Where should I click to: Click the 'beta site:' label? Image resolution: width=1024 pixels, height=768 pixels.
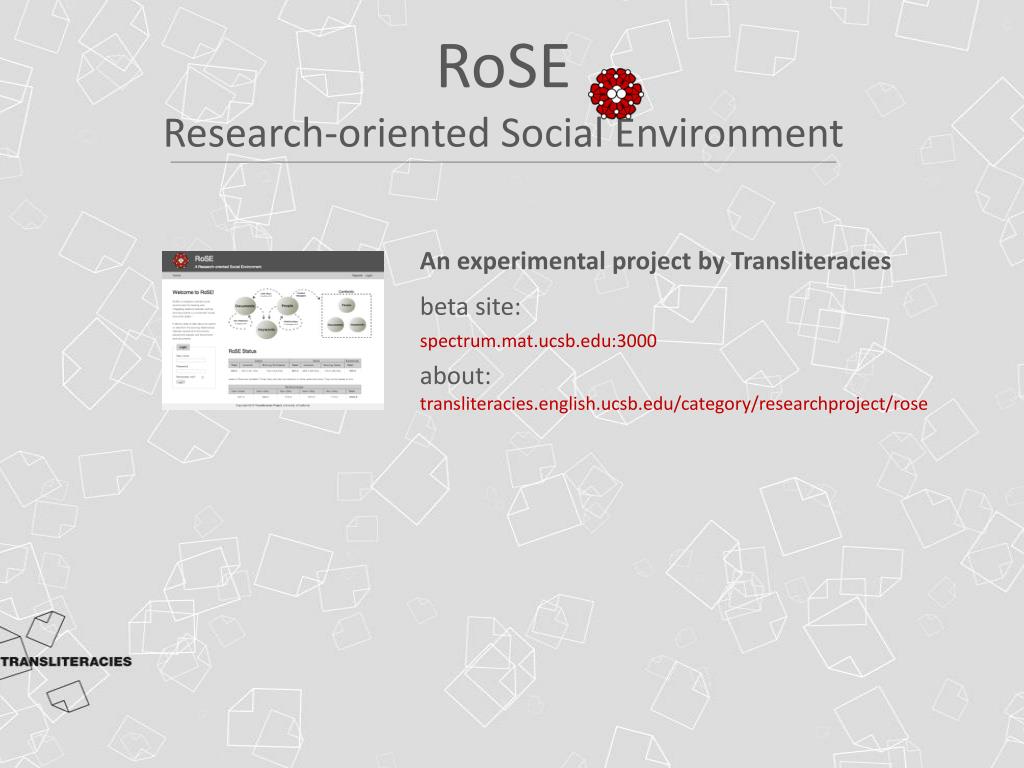(470, 306)
